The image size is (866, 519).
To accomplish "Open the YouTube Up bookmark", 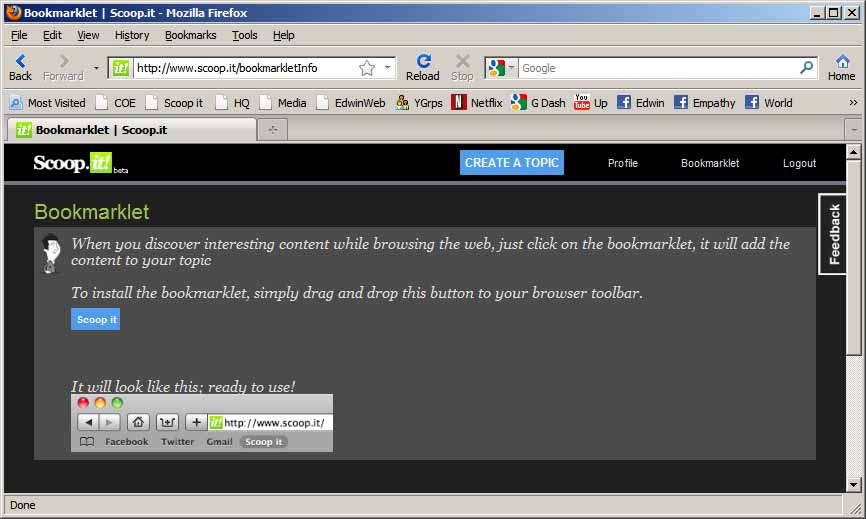I will [x=590, y=102].
